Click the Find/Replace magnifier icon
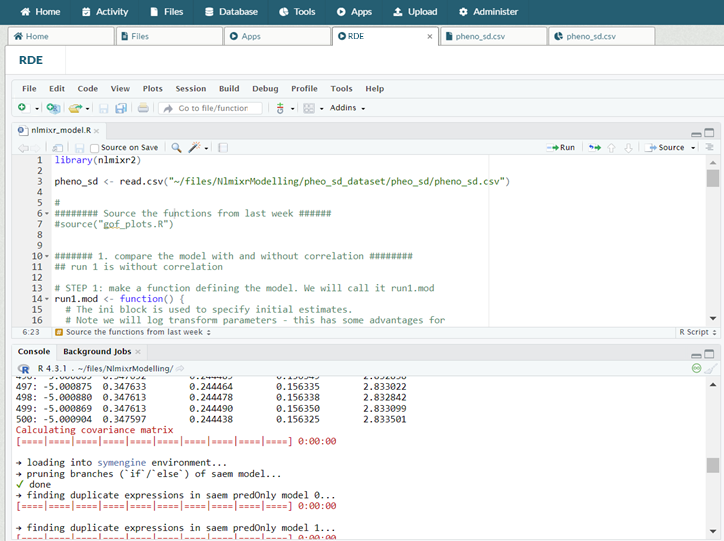 click(176, 147)
